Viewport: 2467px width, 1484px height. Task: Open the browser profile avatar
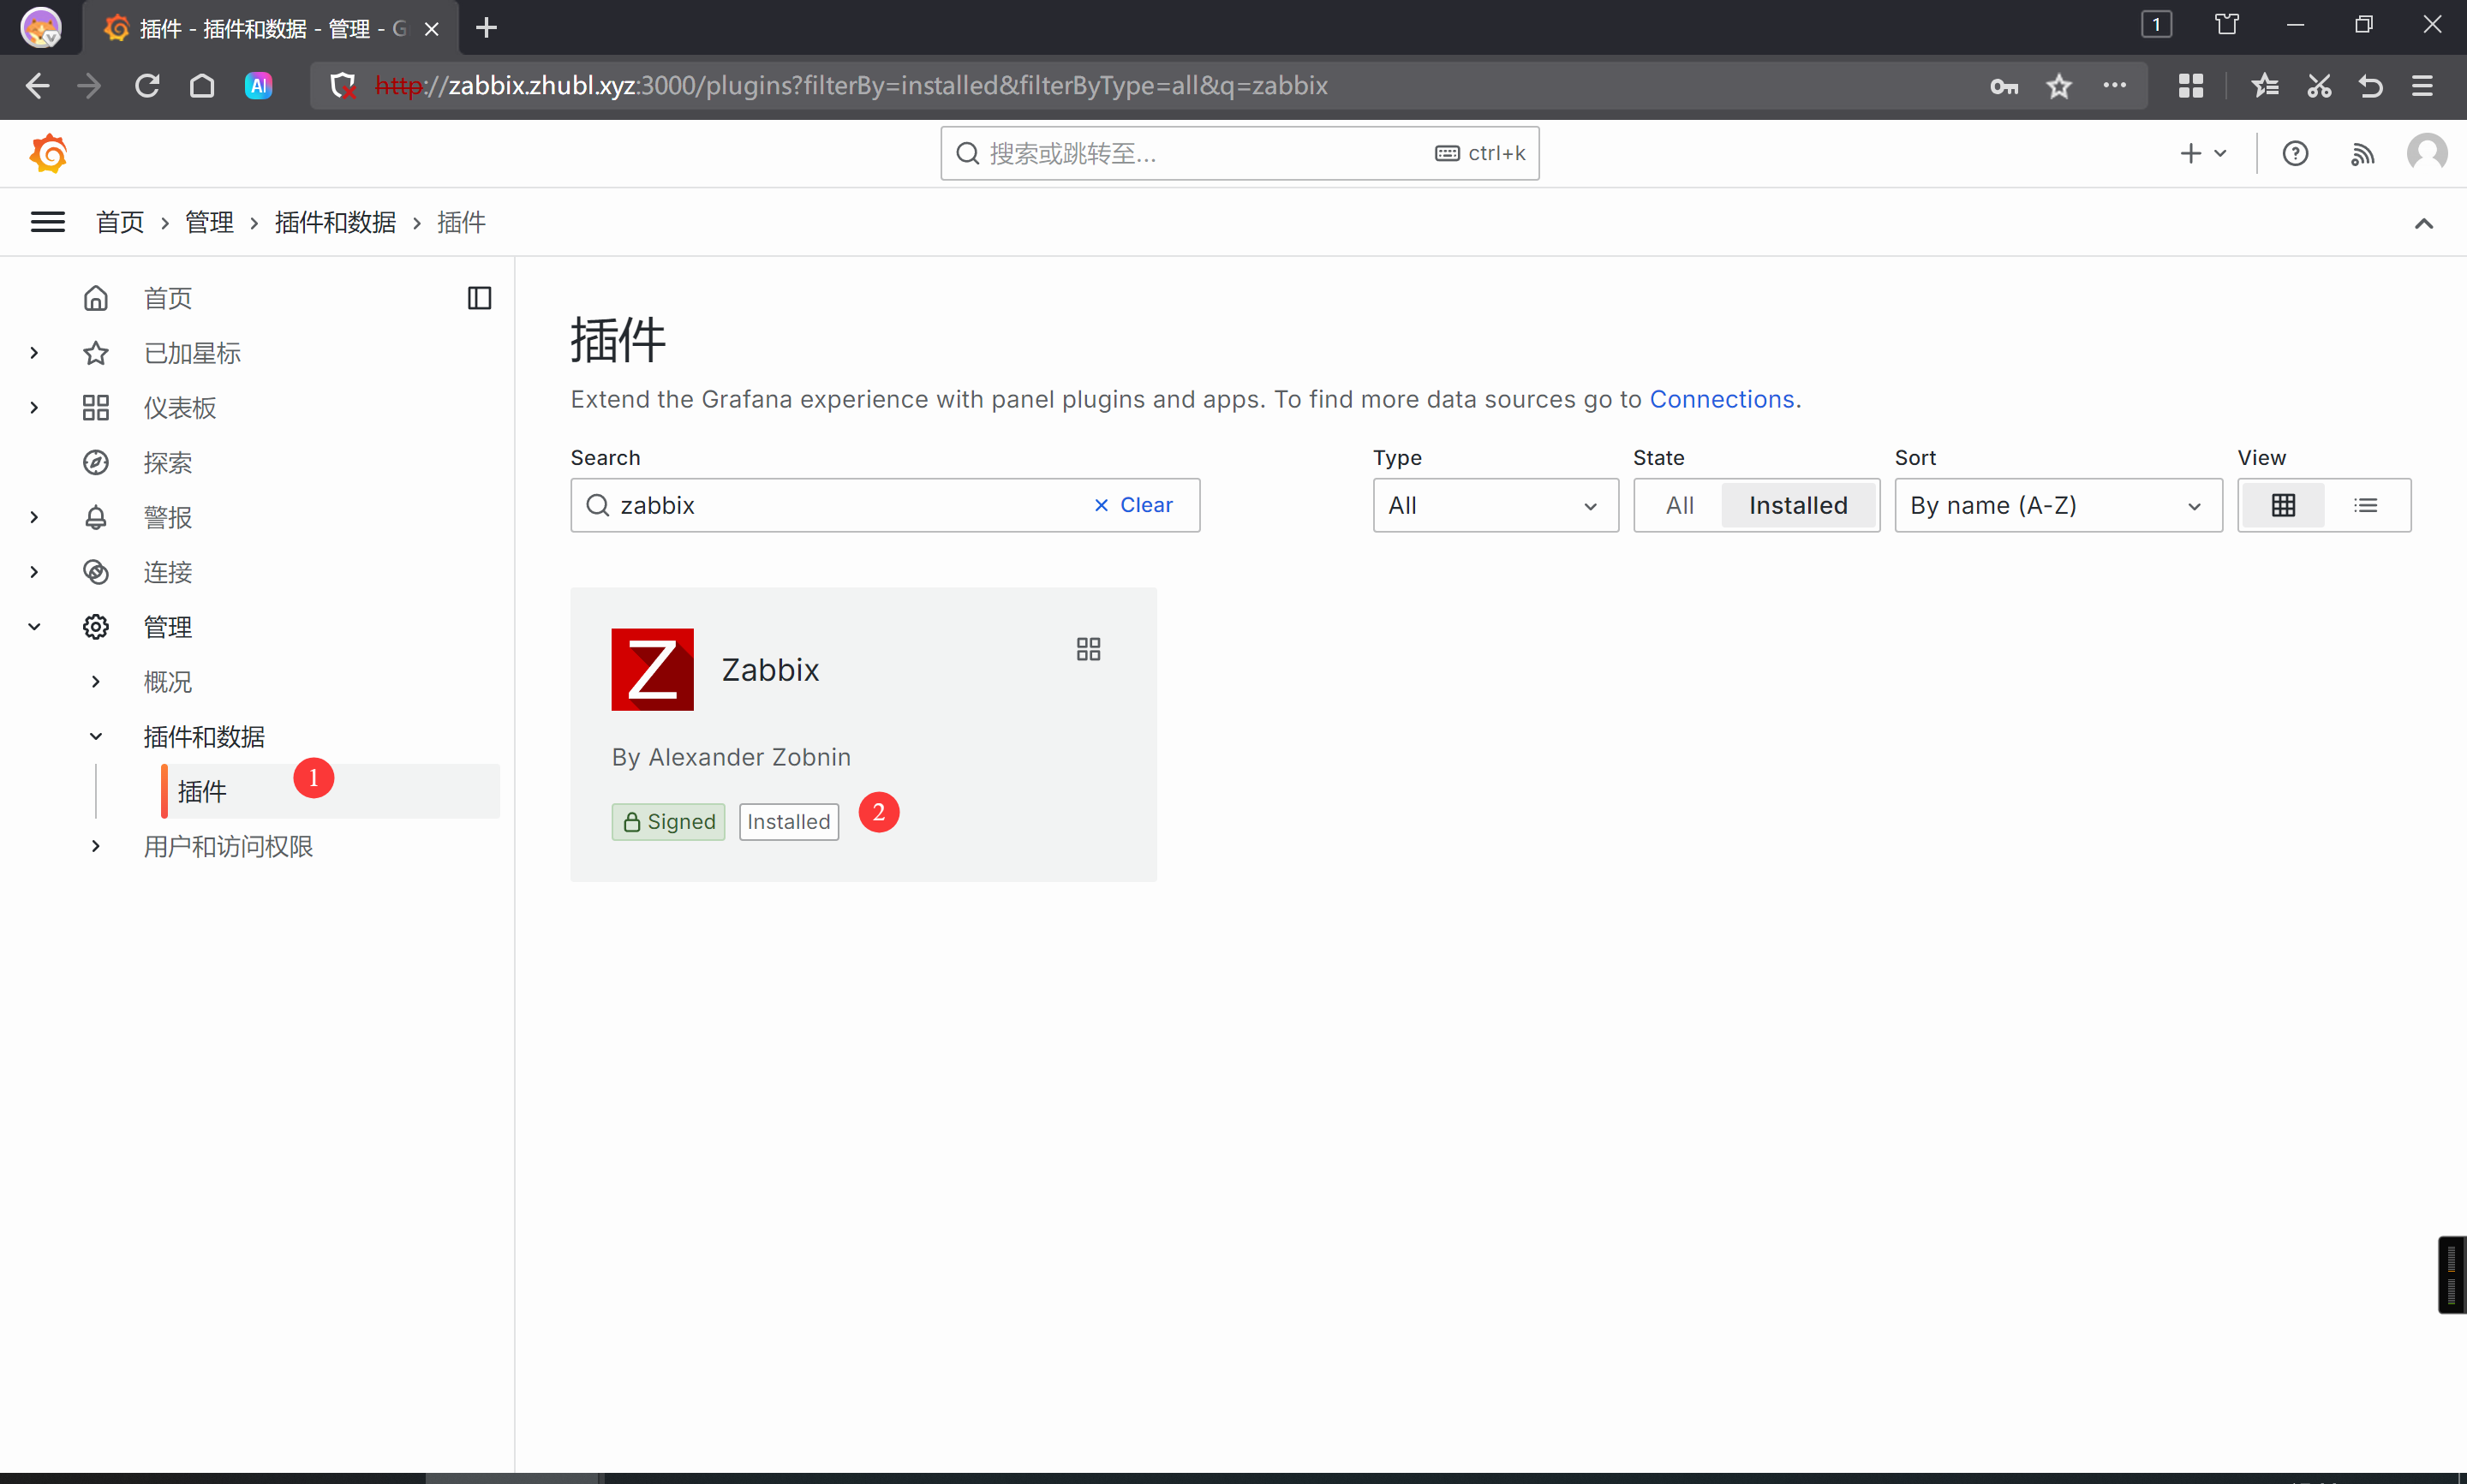[41, 27]
